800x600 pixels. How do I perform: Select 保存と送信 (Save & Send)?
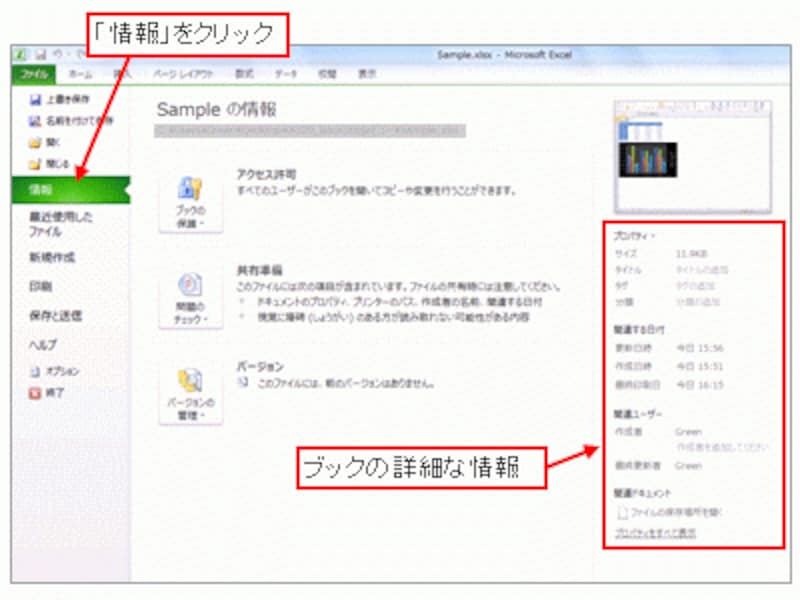(x=55, y=315)
